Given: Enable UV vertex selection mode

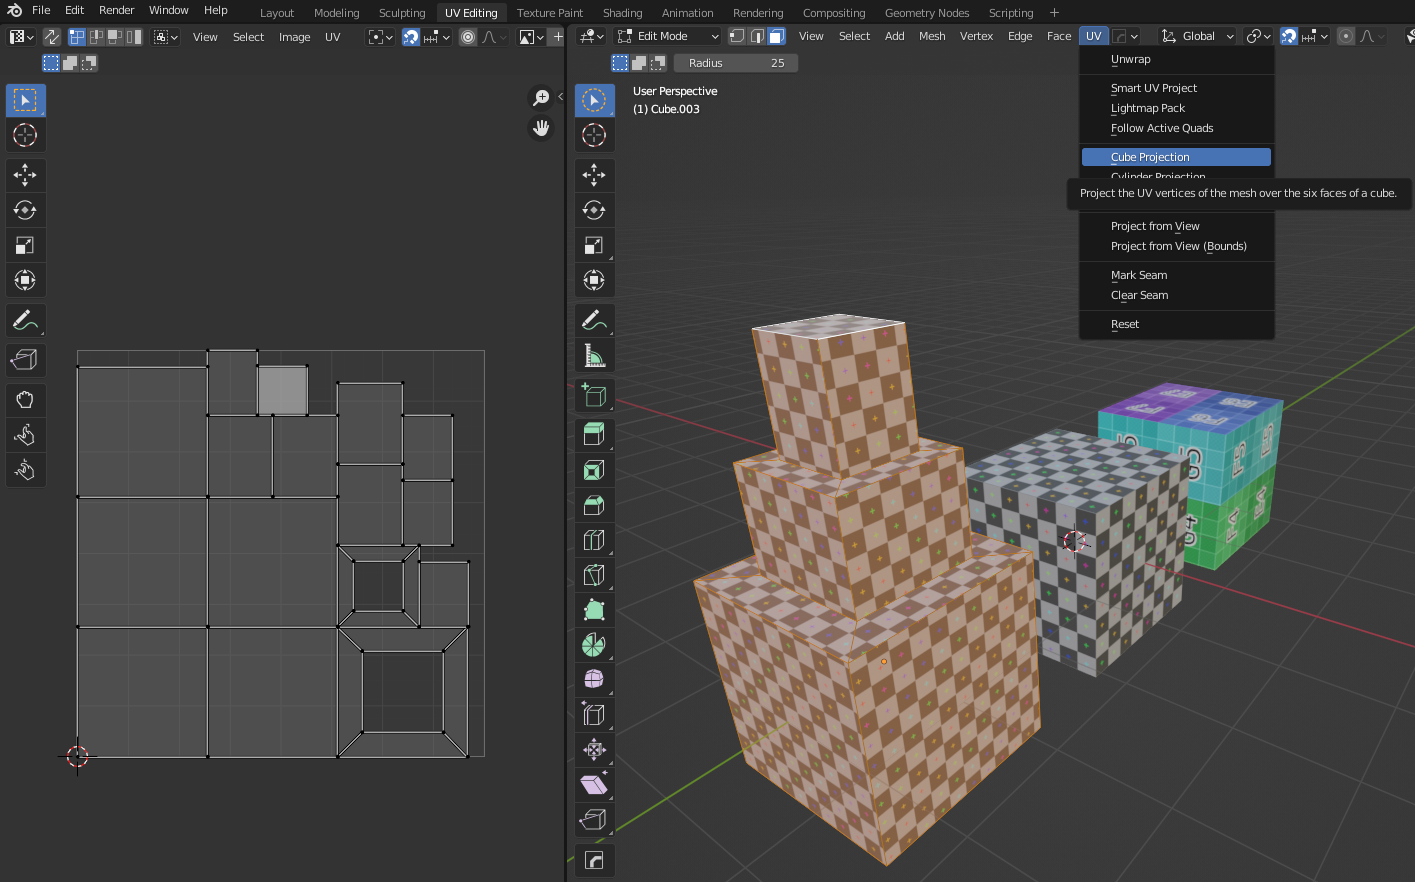Looking at the screenshot, I should click(77, 37).
